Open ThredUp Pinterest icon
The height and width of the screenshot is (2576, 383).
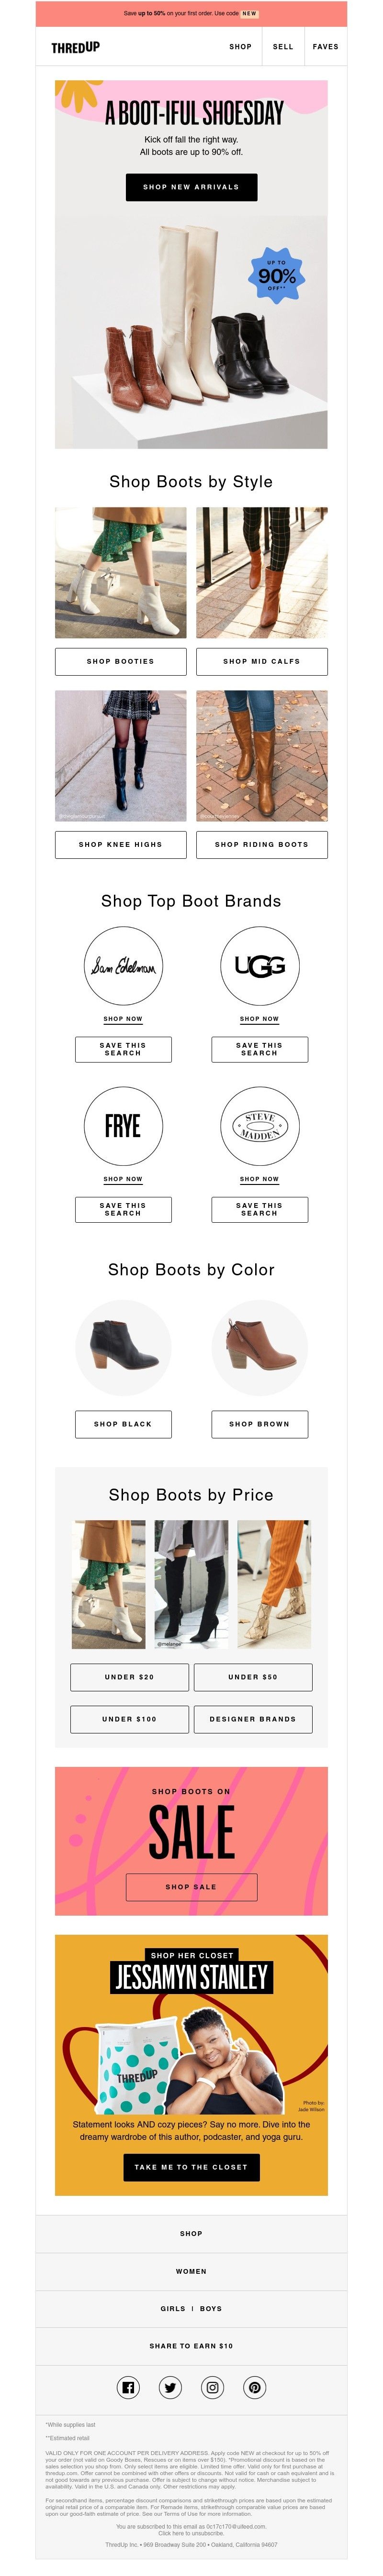[x=255, y=2387]
